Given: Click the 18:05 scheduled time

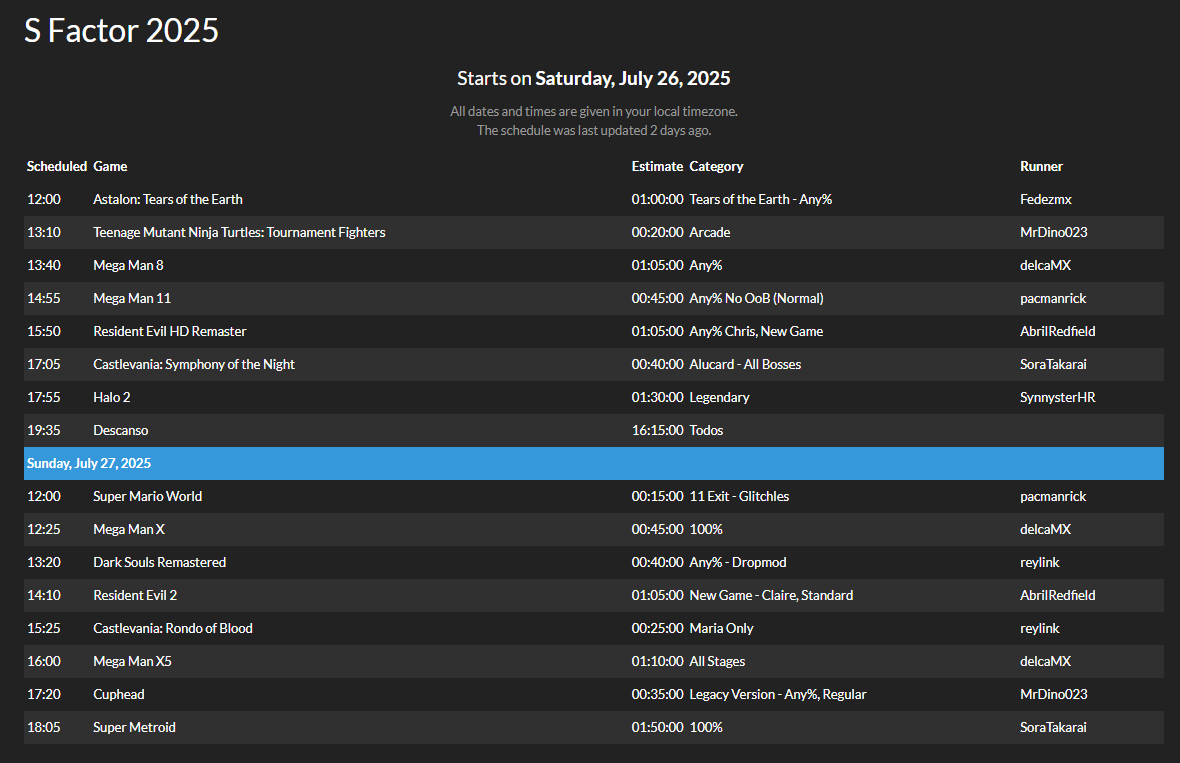Looking at the screenshot, I should coord(44,728).
